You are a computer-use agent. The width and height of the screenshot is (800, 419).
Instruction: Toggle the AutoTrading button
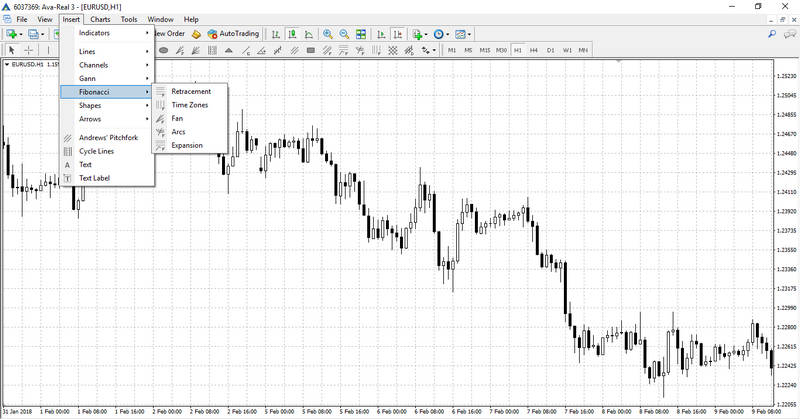(233, 33)
